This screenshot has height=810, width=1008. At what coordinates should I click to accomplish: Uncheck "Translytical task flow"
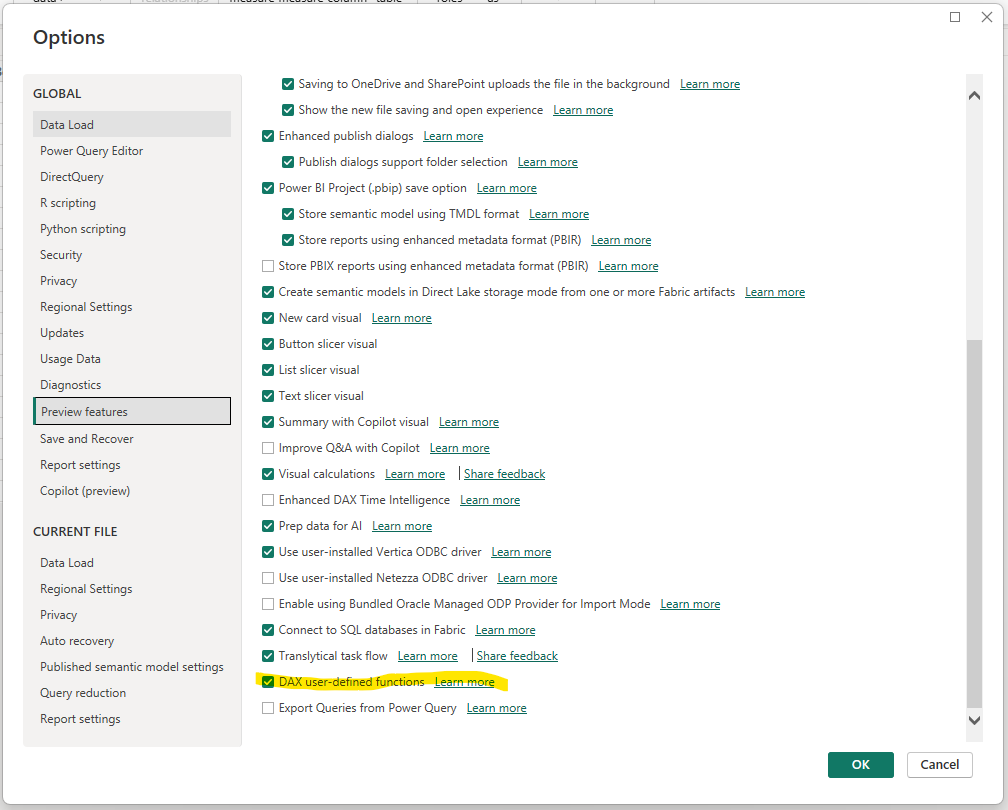click(x=268, y=655)
